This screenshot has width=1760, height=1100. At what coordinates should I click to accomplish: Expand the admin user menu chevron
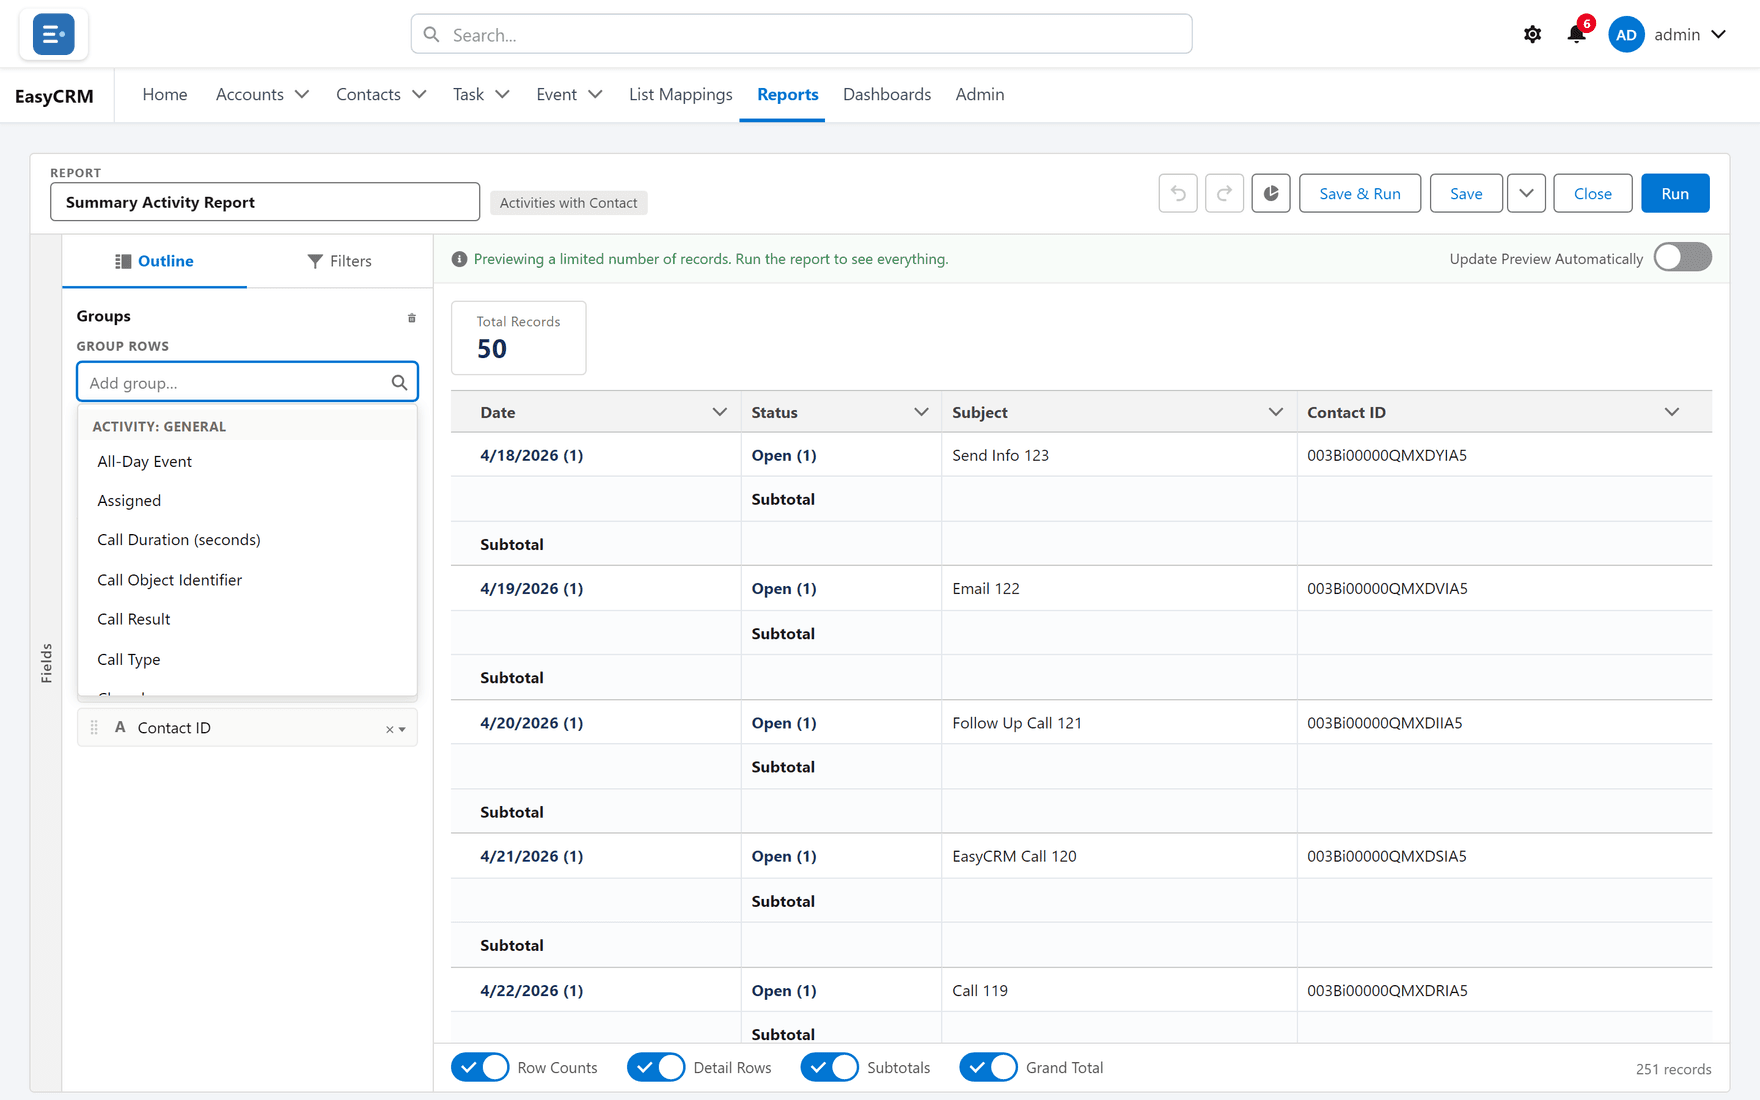(1718, 34)
